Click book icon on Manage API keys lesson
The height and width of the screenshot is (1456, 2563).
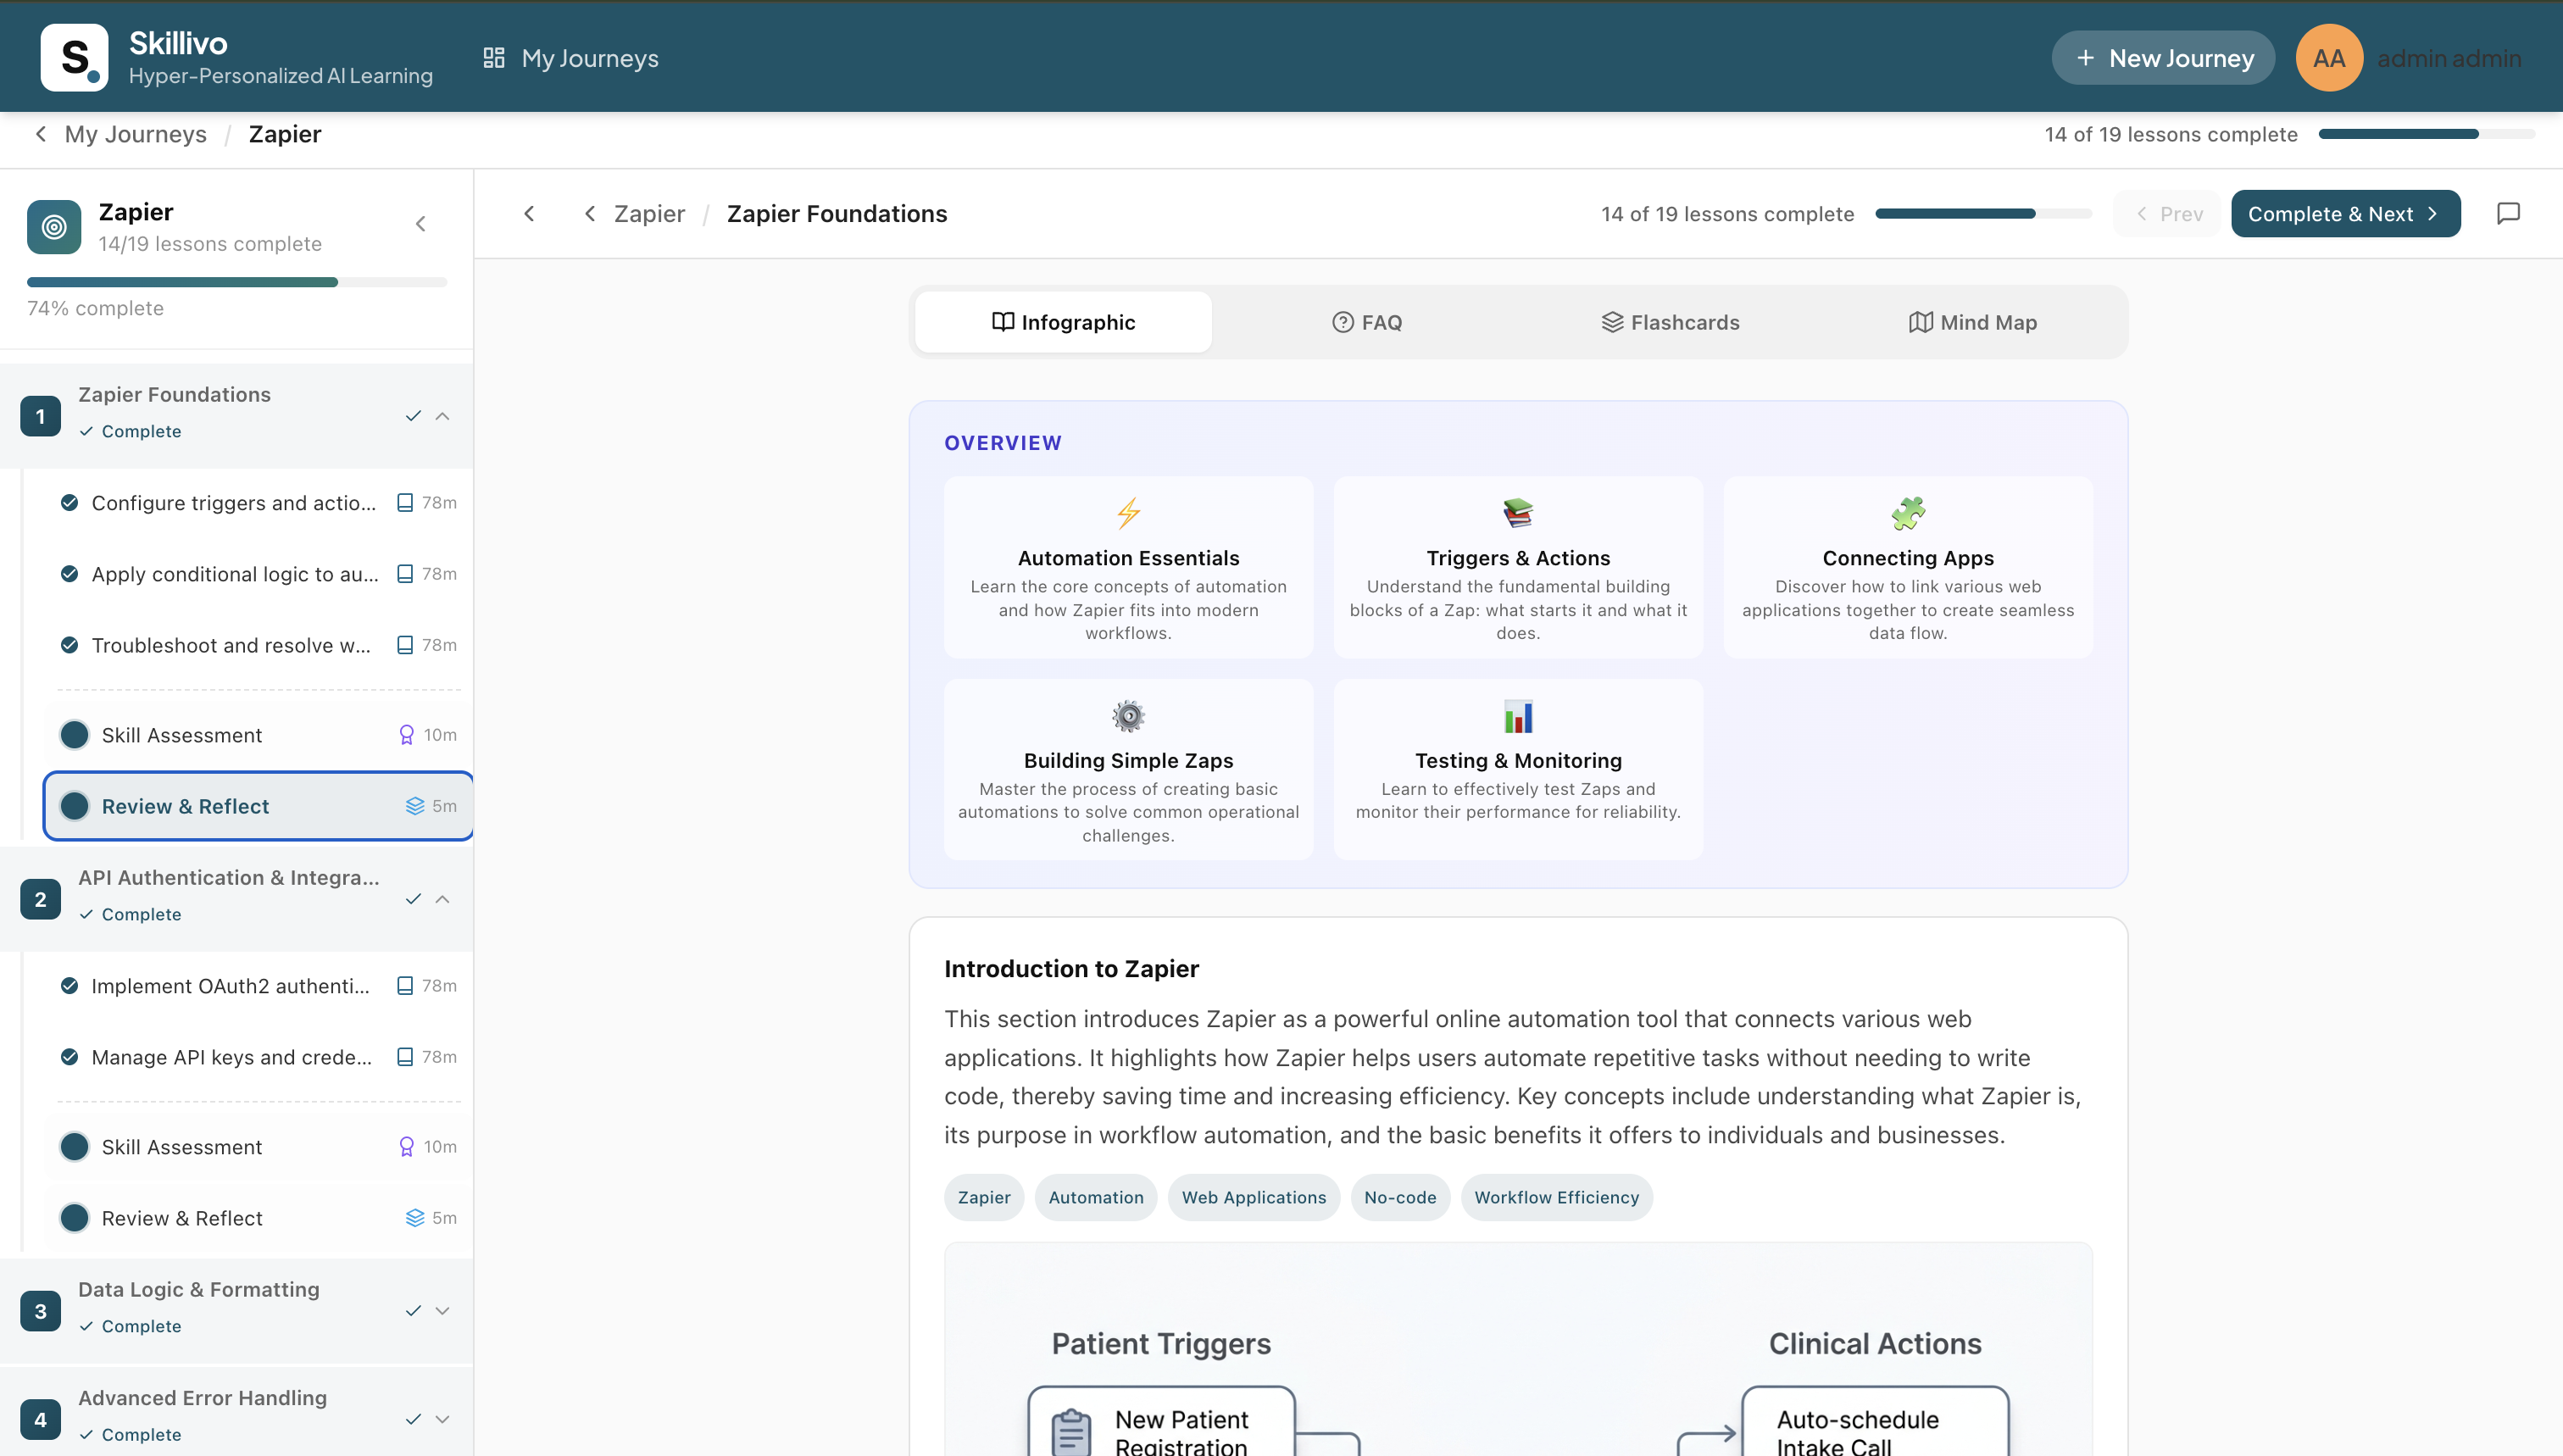[405, 1056]
